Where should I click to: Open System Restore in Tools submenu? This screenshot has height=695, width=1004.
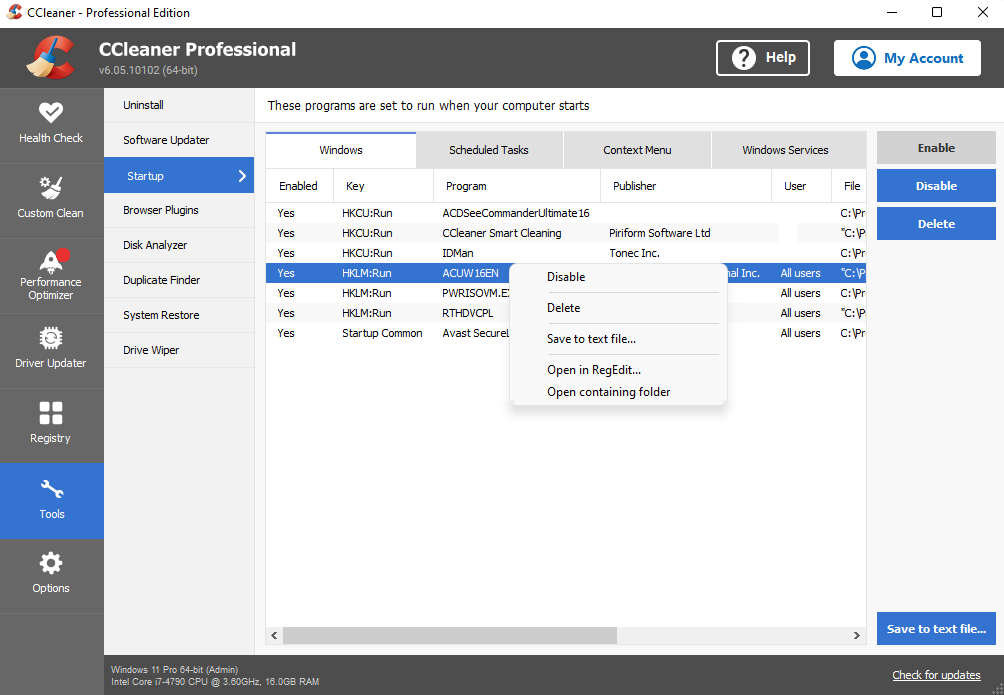pyautogui.click(x=179, y=315)
